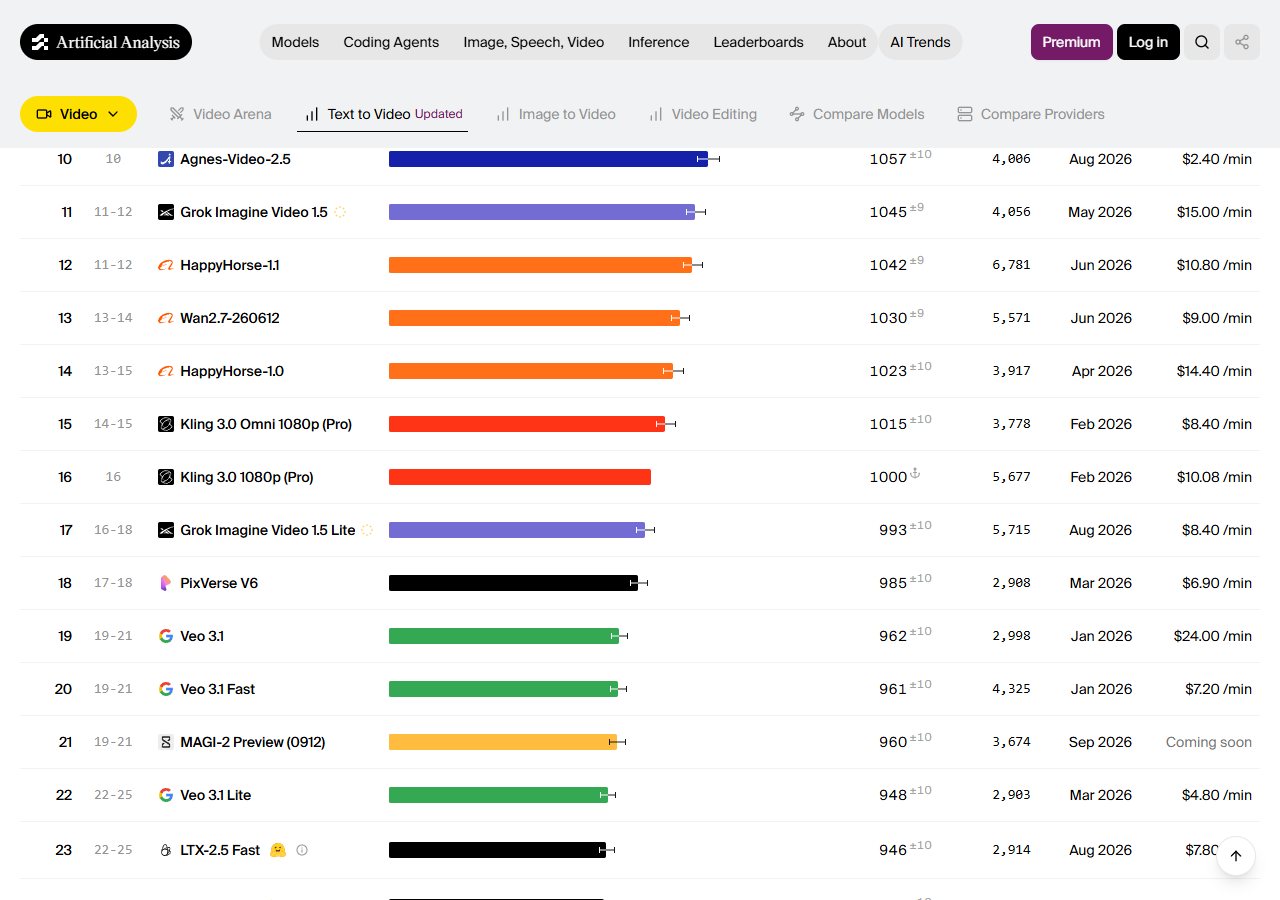Click the Kling 3.0 Omni 1080p logo icon
The image size is (1280, 900).
[166, 424]
